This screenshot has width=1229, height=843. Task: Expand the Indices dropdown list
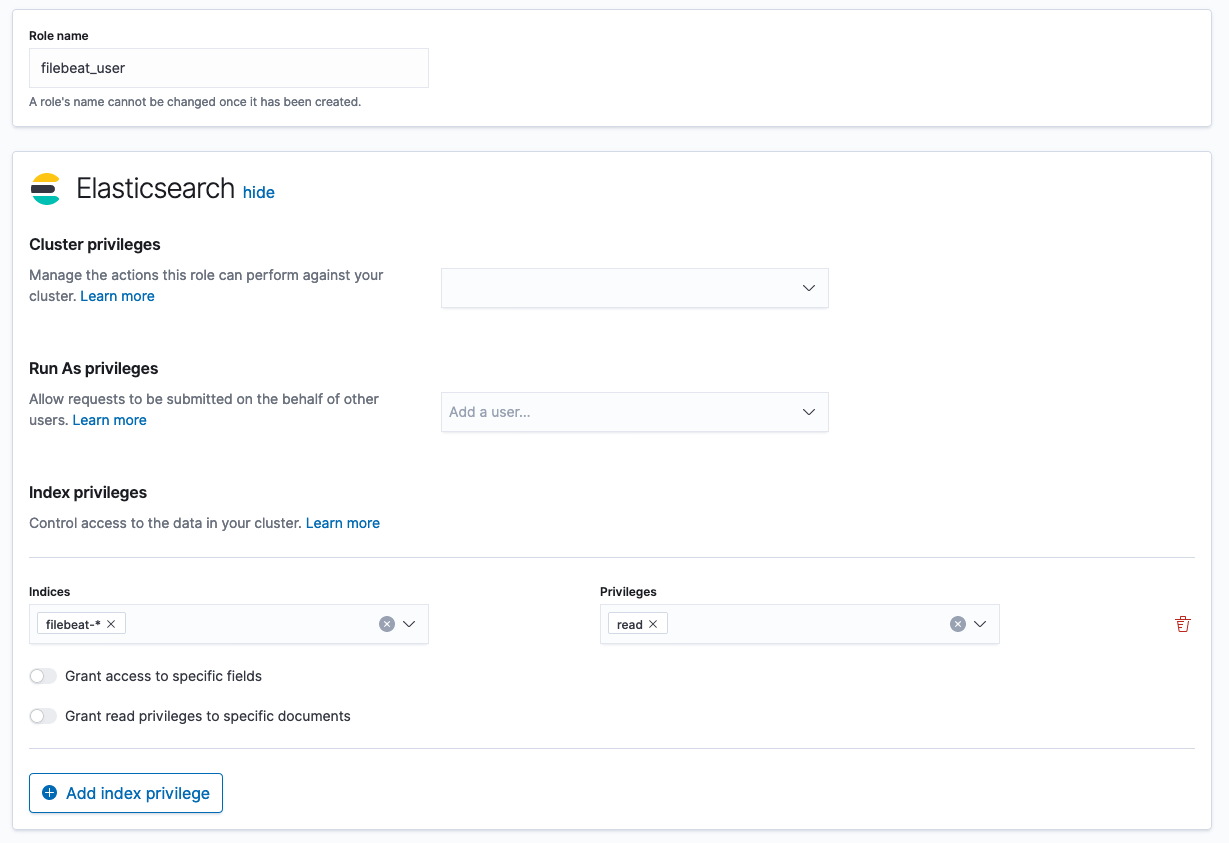[x=409, y=624]
